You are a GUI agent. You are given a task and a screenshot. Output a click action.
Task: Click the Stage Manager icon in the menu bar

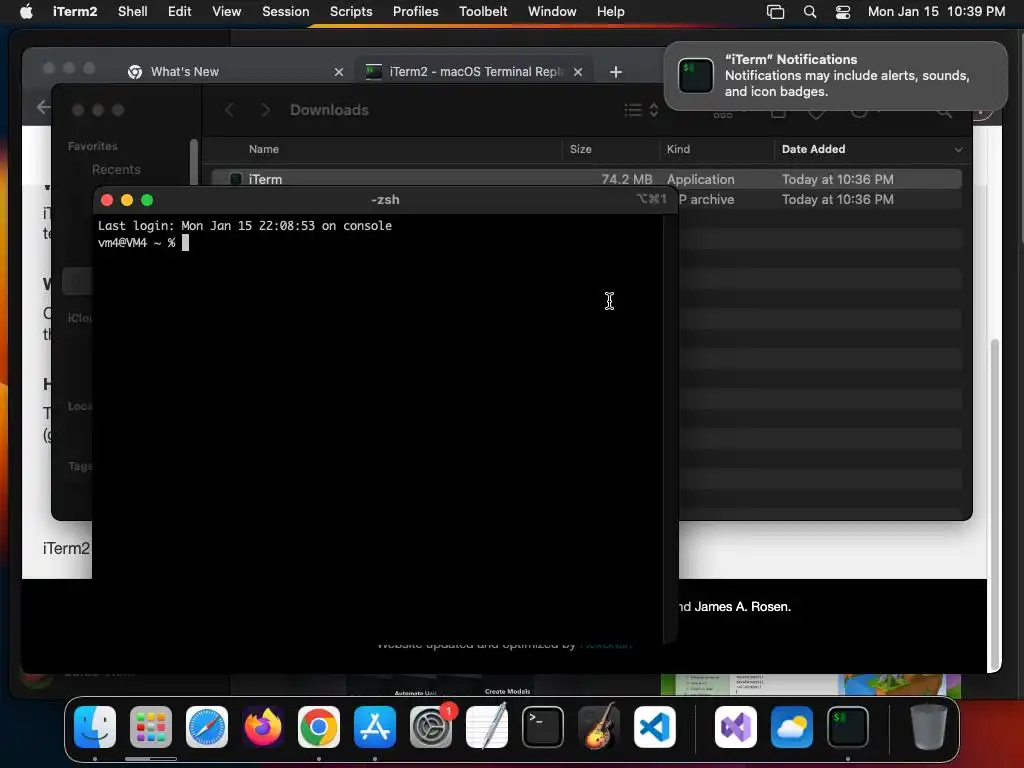pos(775,12)
